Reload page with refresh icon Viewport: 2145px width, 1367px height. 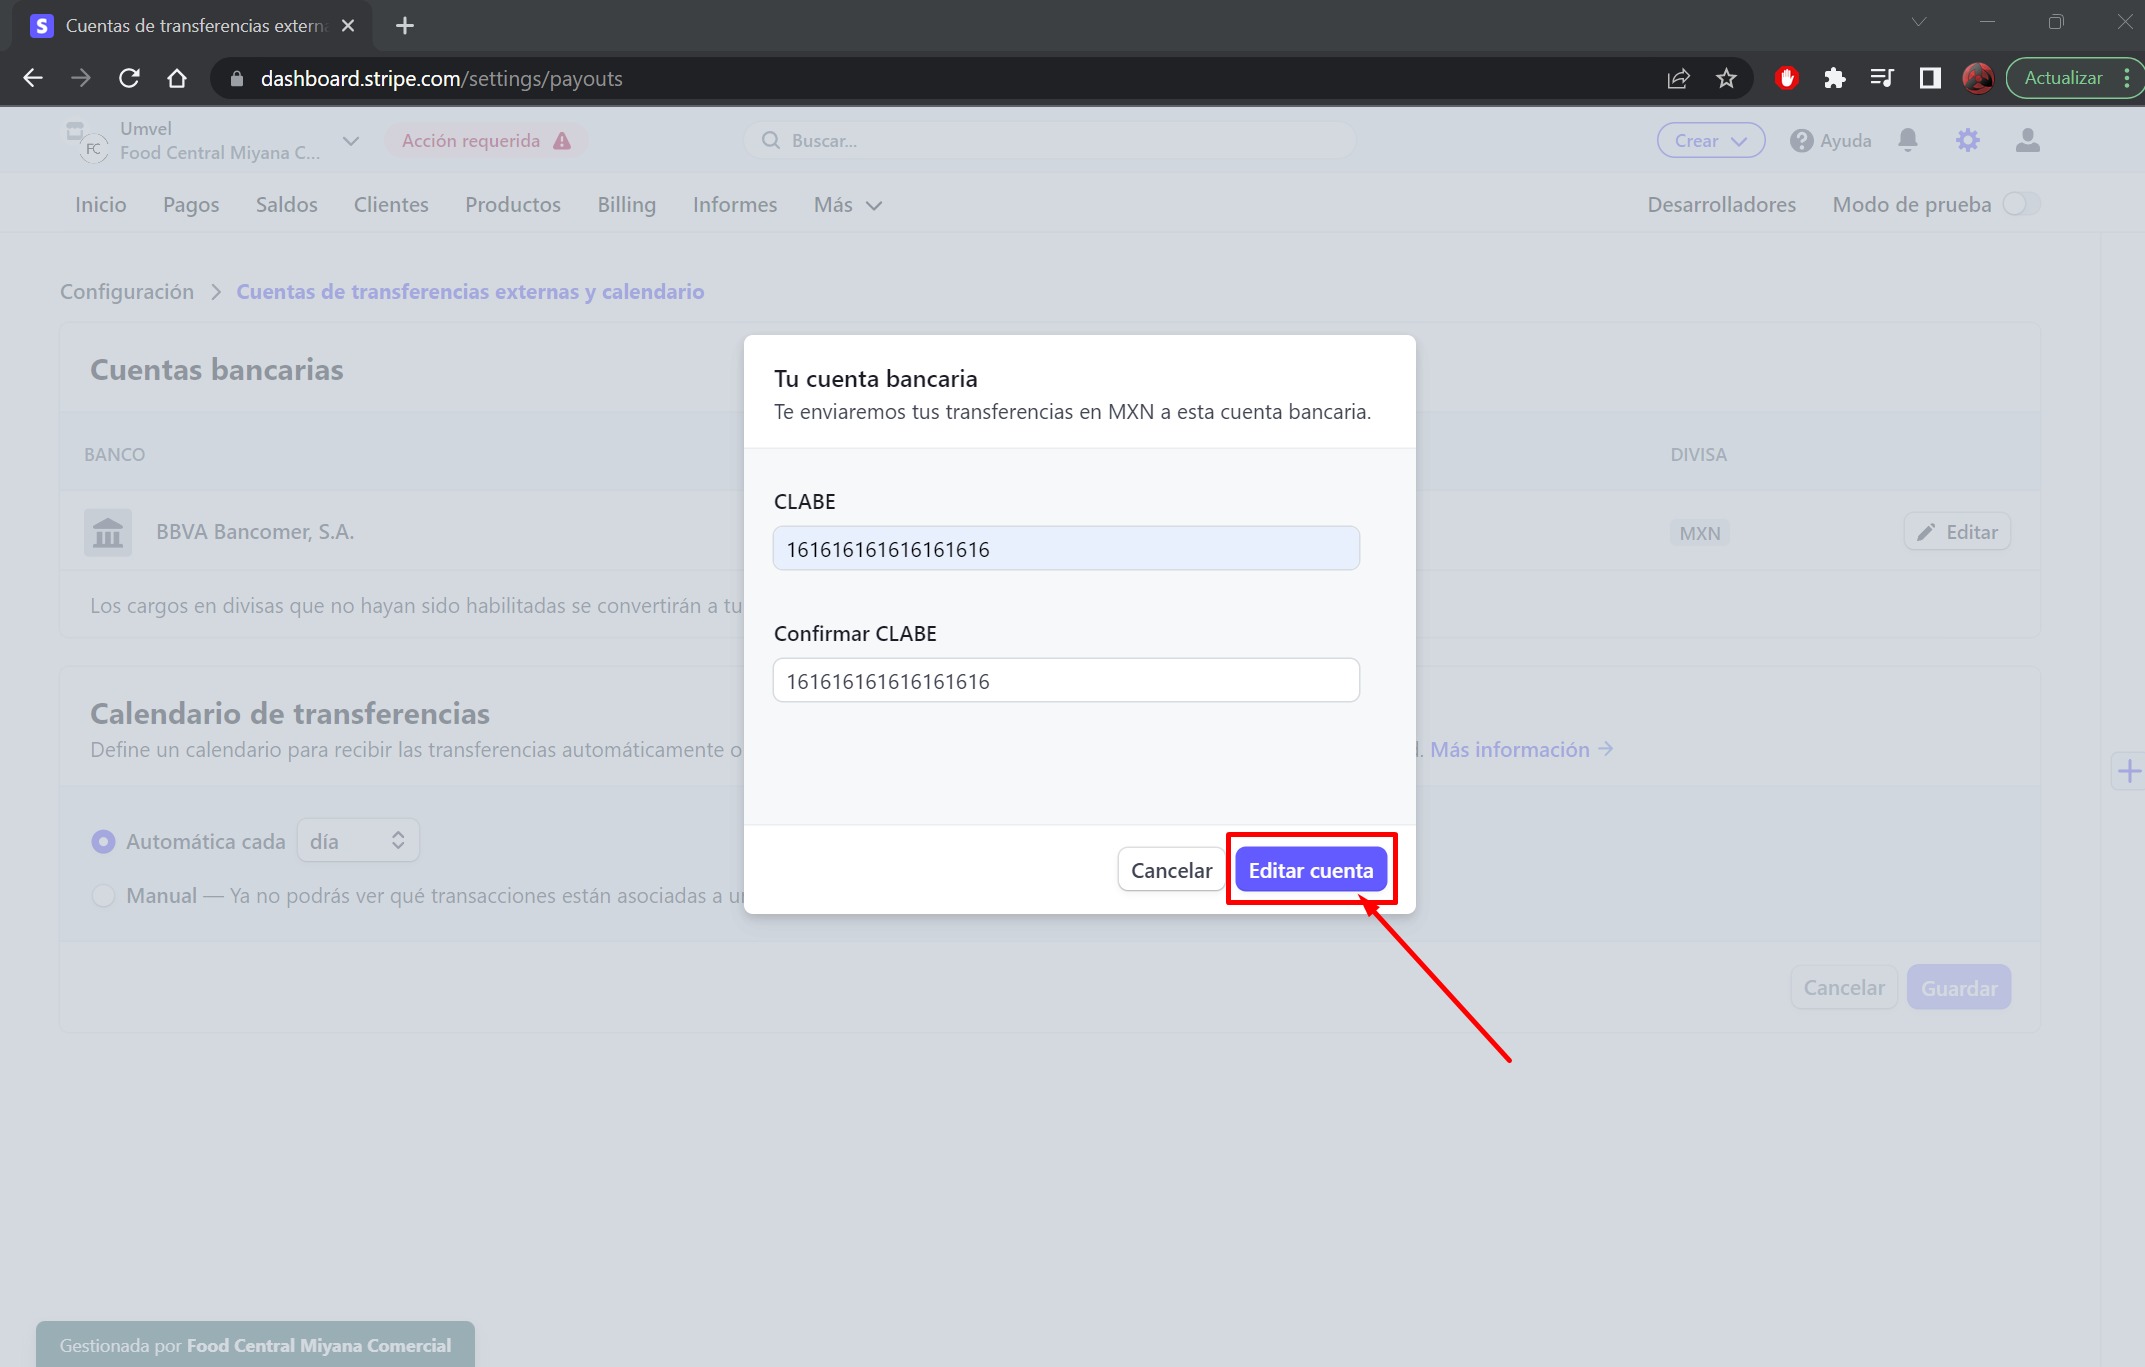point(129,78)
